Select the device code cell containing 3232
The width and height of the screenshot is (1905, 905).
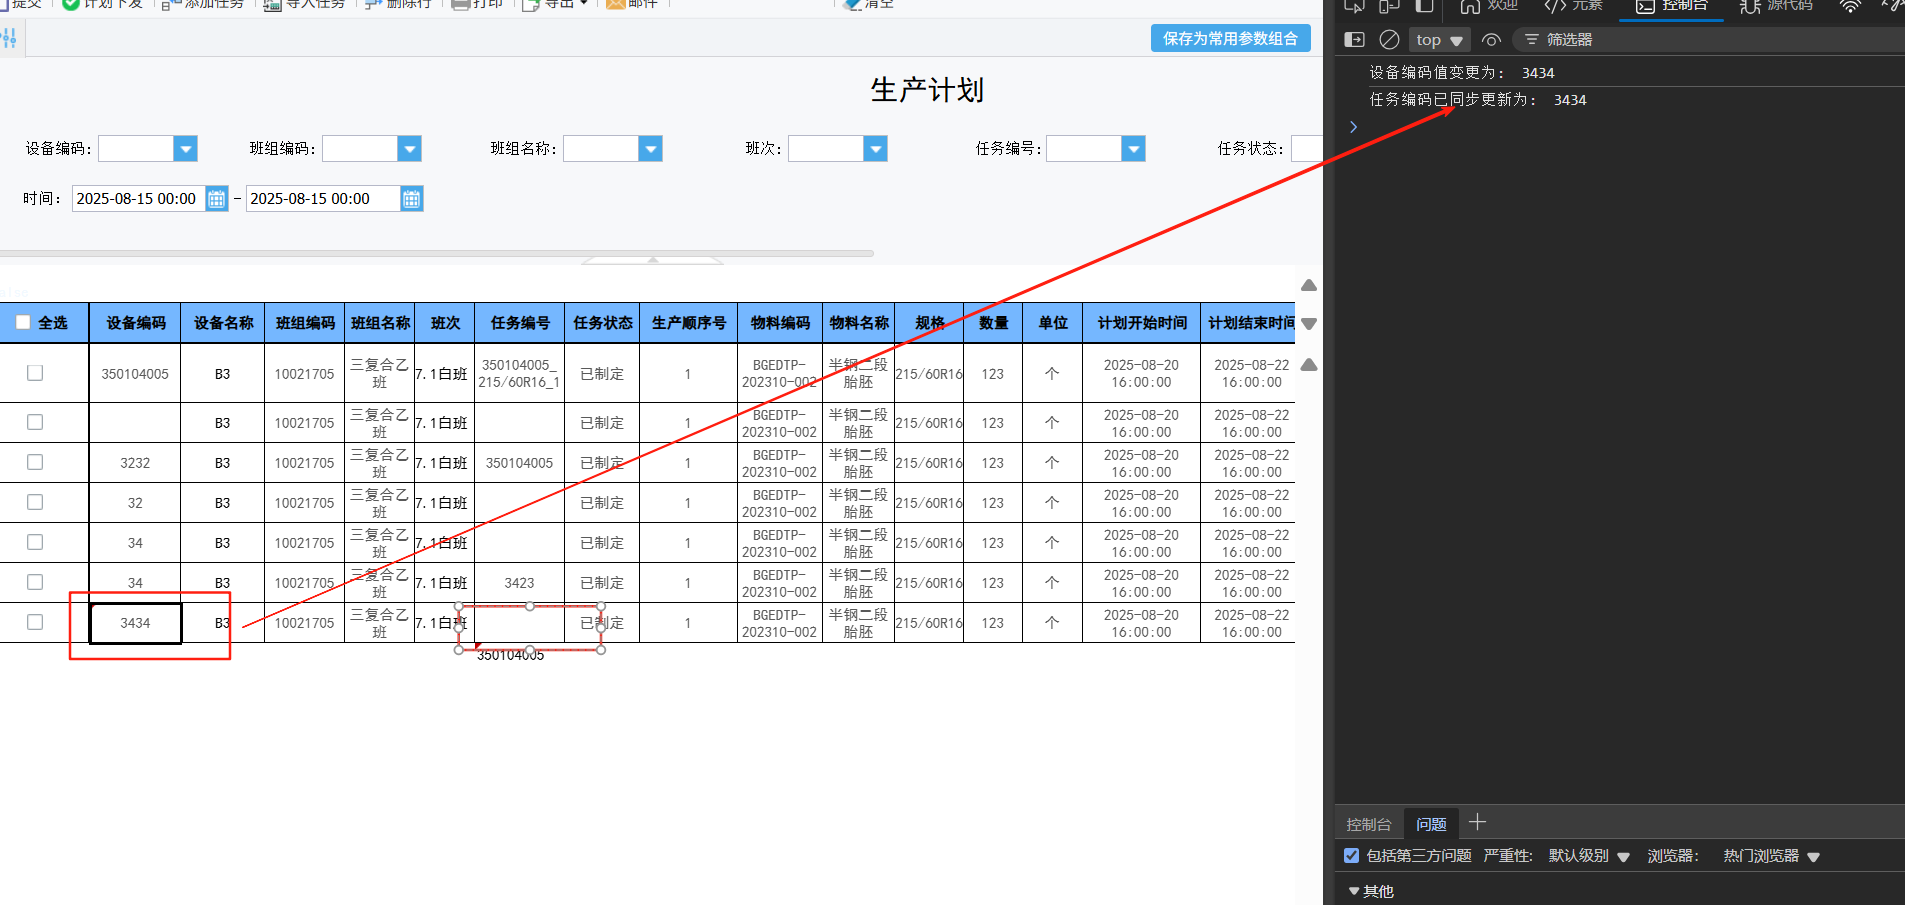click(135, 463)
